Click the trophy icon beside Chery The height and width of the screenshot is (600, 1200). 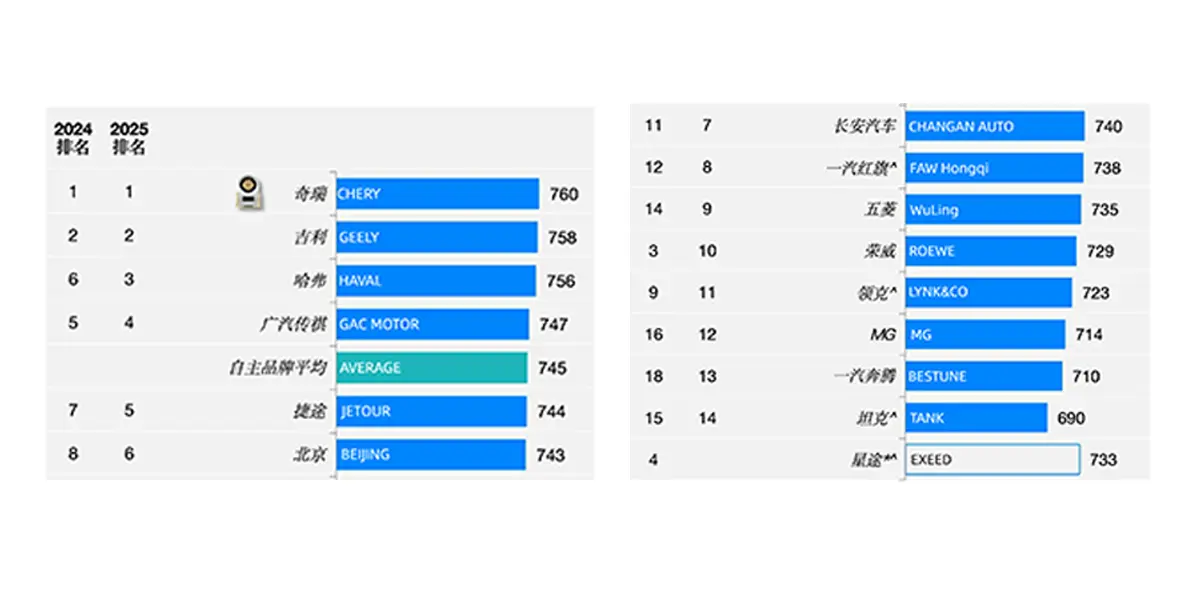point(250,193)
